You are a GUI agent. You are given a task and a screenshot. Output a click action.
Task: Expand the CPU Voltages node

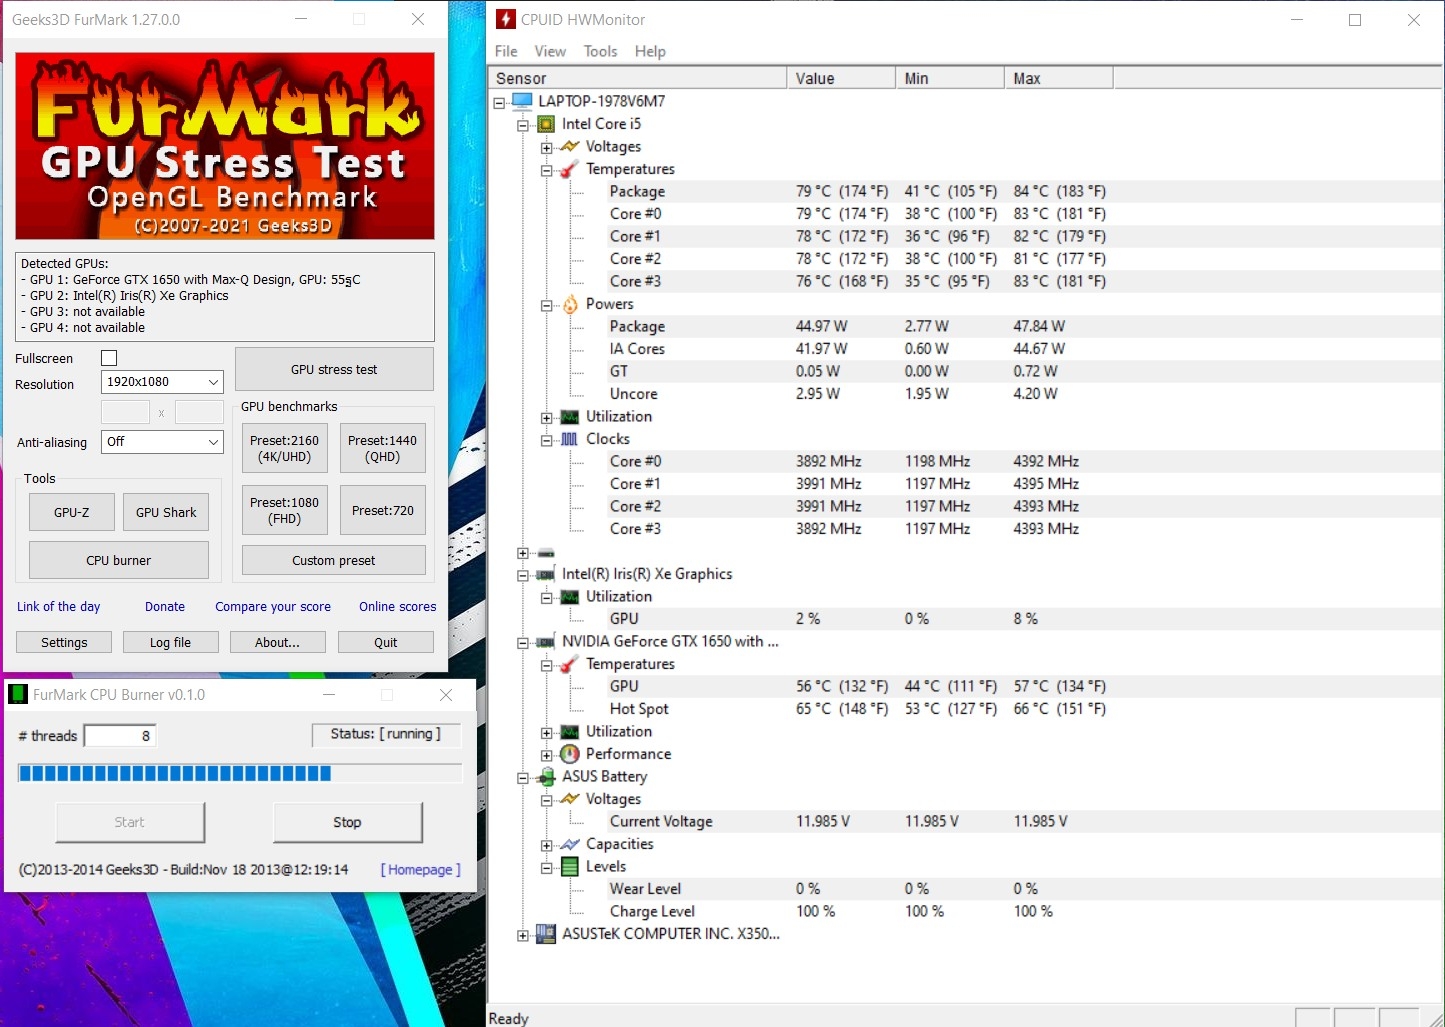click(x=547, y=148)
